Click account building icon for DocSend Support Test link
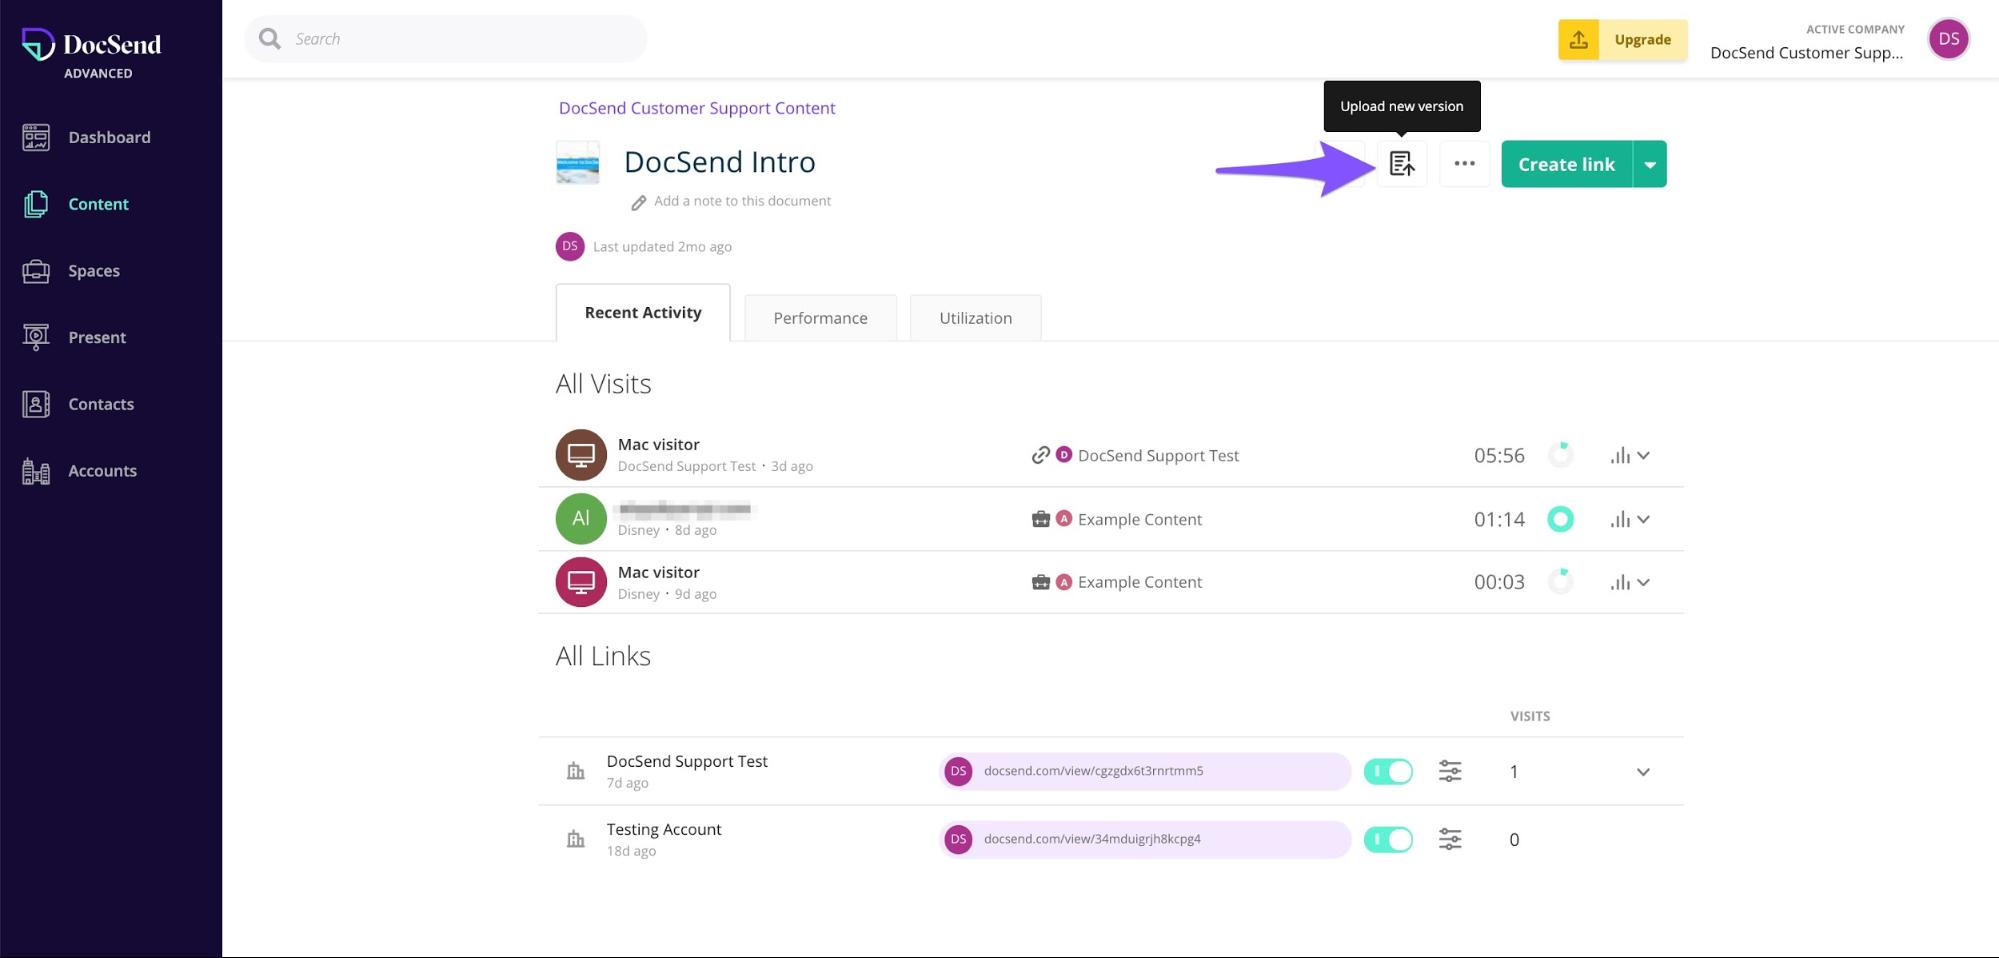Screen dimensions: 1999x958 pyautogui.click(x=575, y=771)
